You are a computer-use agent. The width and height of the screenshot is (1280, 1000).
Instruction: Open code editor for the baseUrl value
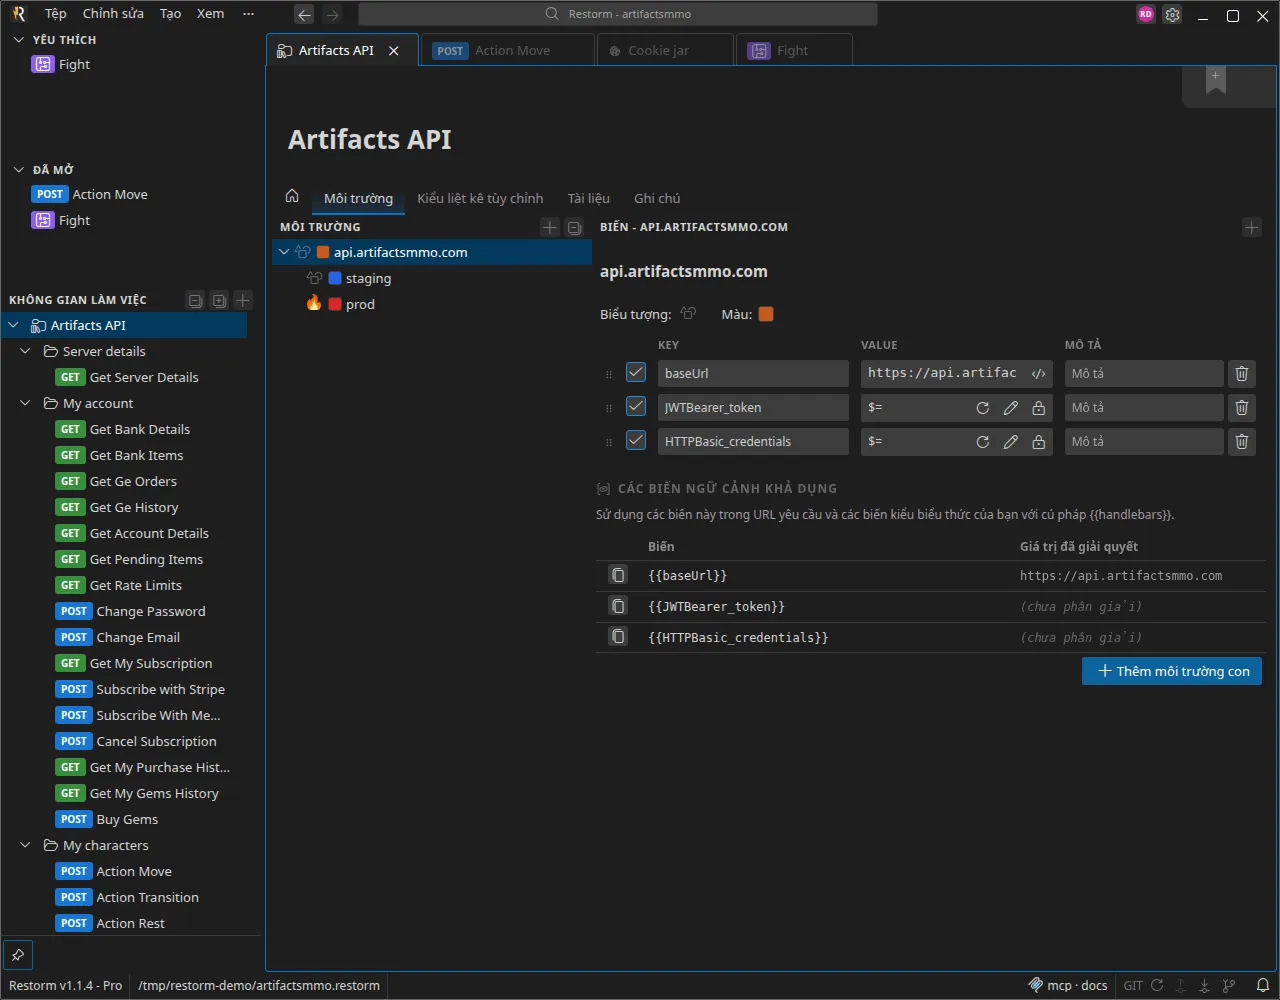pyautogui.click(x=1039, y=373)
